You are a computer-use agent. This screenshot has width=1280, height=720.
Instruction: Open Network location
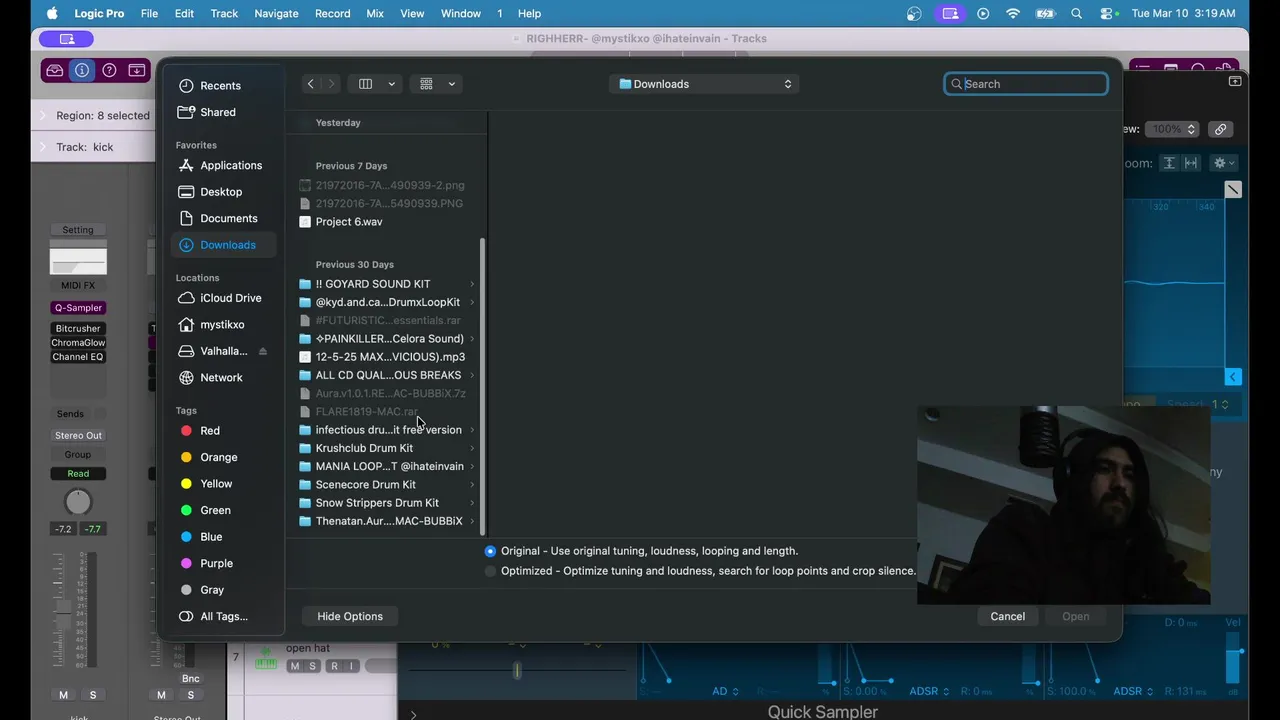click(221, 377)
